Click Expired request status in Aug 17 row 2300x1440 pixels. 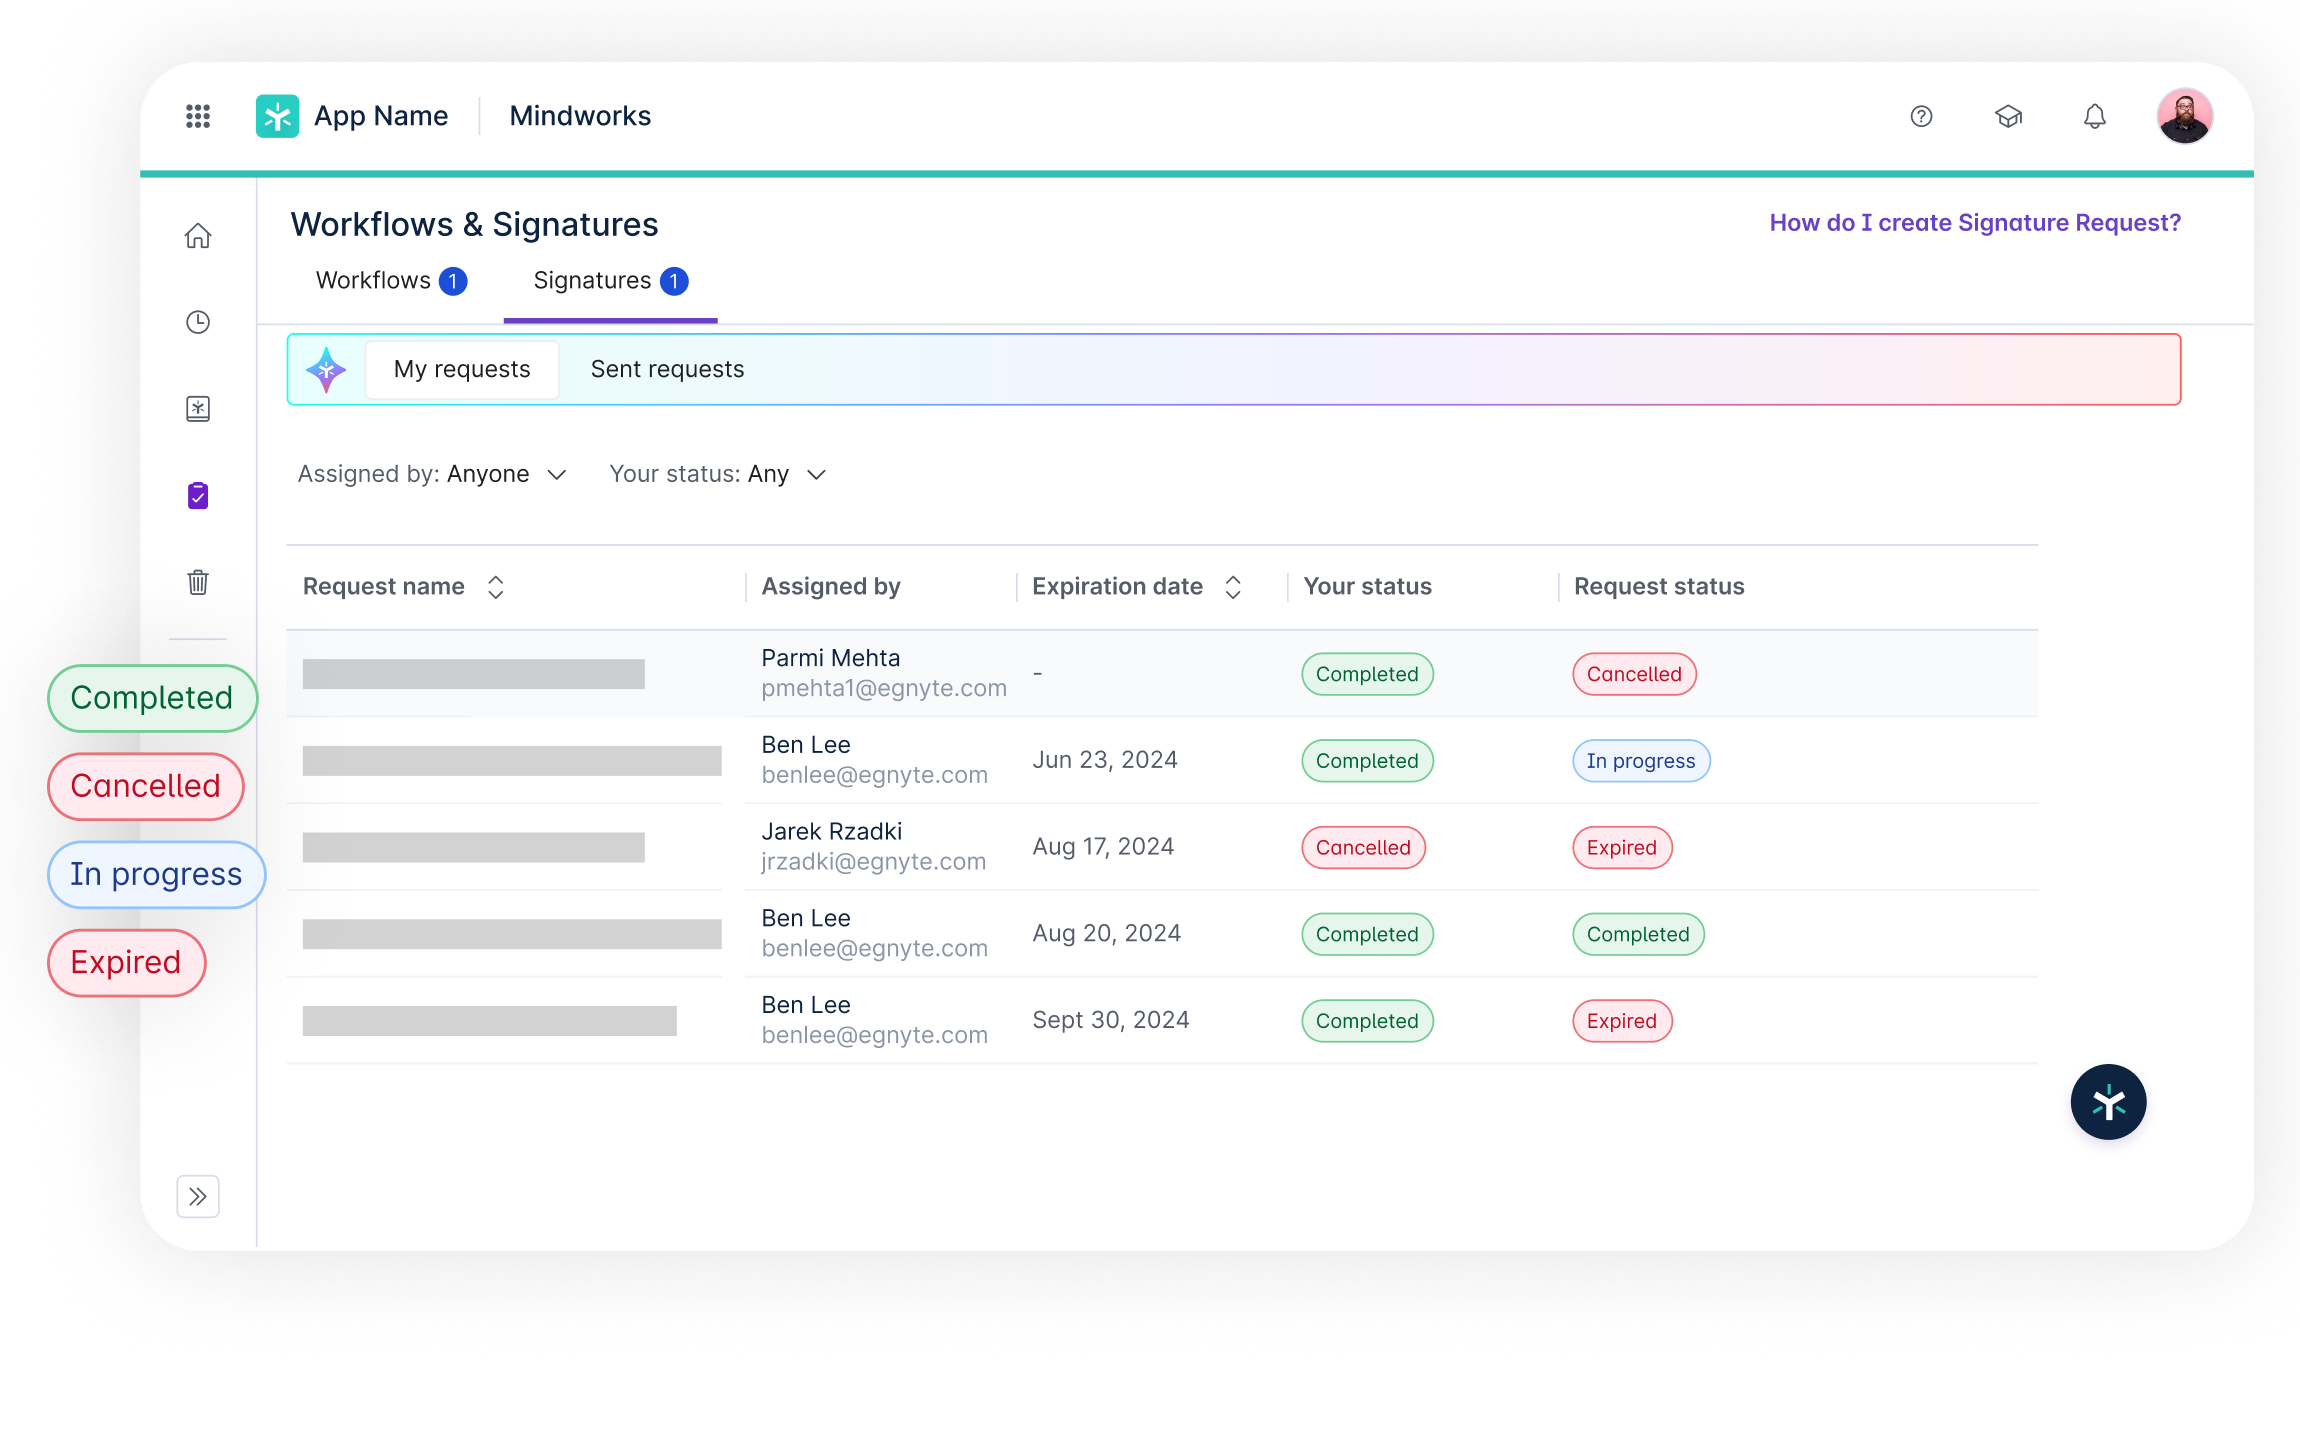(x=1622, y=848)
